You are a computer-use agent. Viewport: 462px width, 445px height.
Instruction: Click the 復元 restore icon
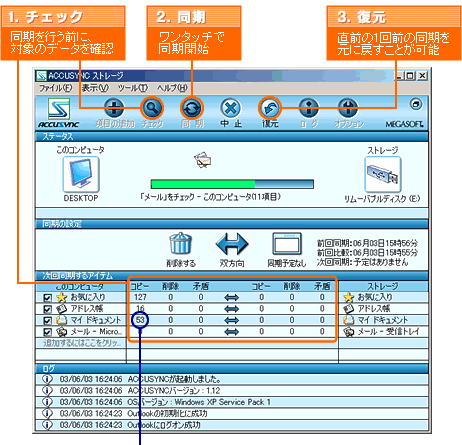pos(270,108)
